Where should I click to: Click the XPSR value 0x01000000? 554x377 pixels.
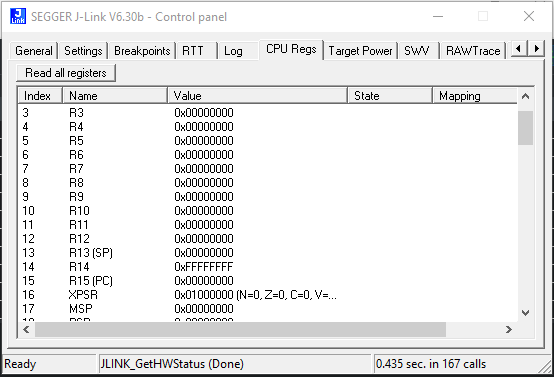[x=204, y=295]
